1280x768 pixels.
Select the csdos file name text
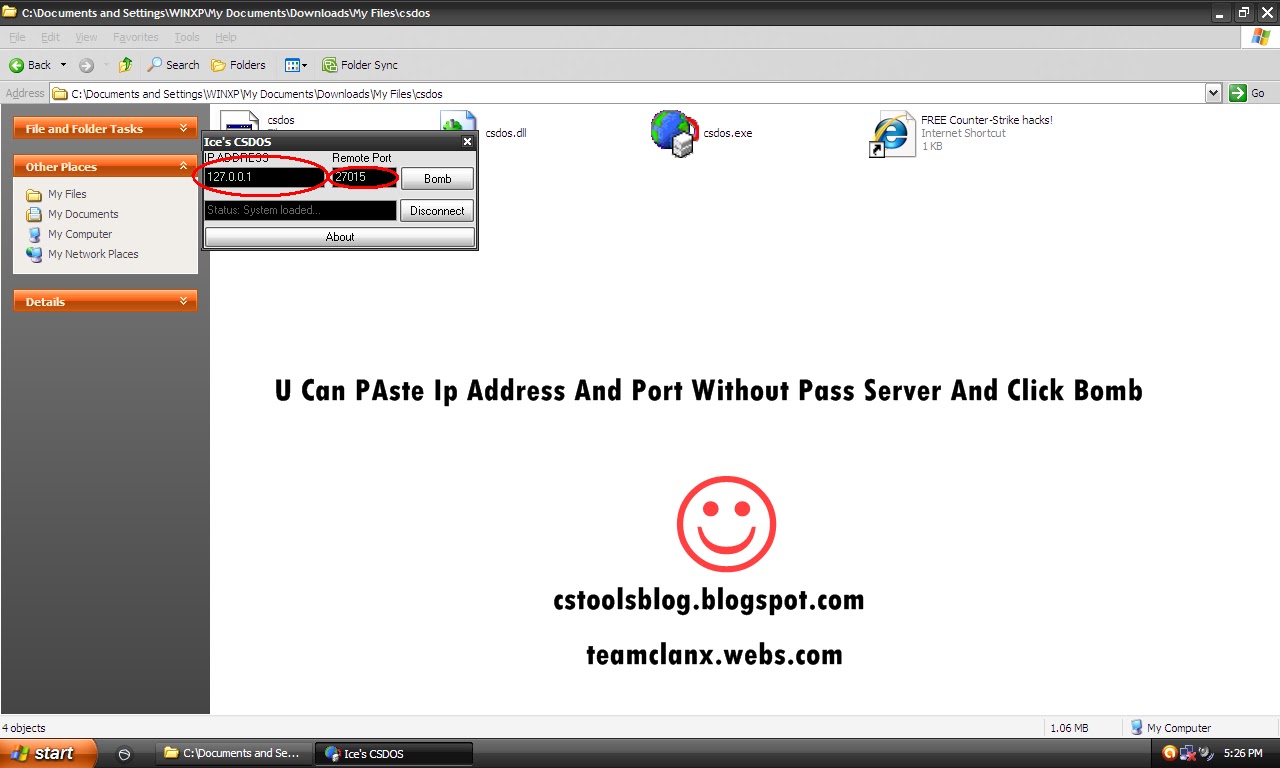281,120
